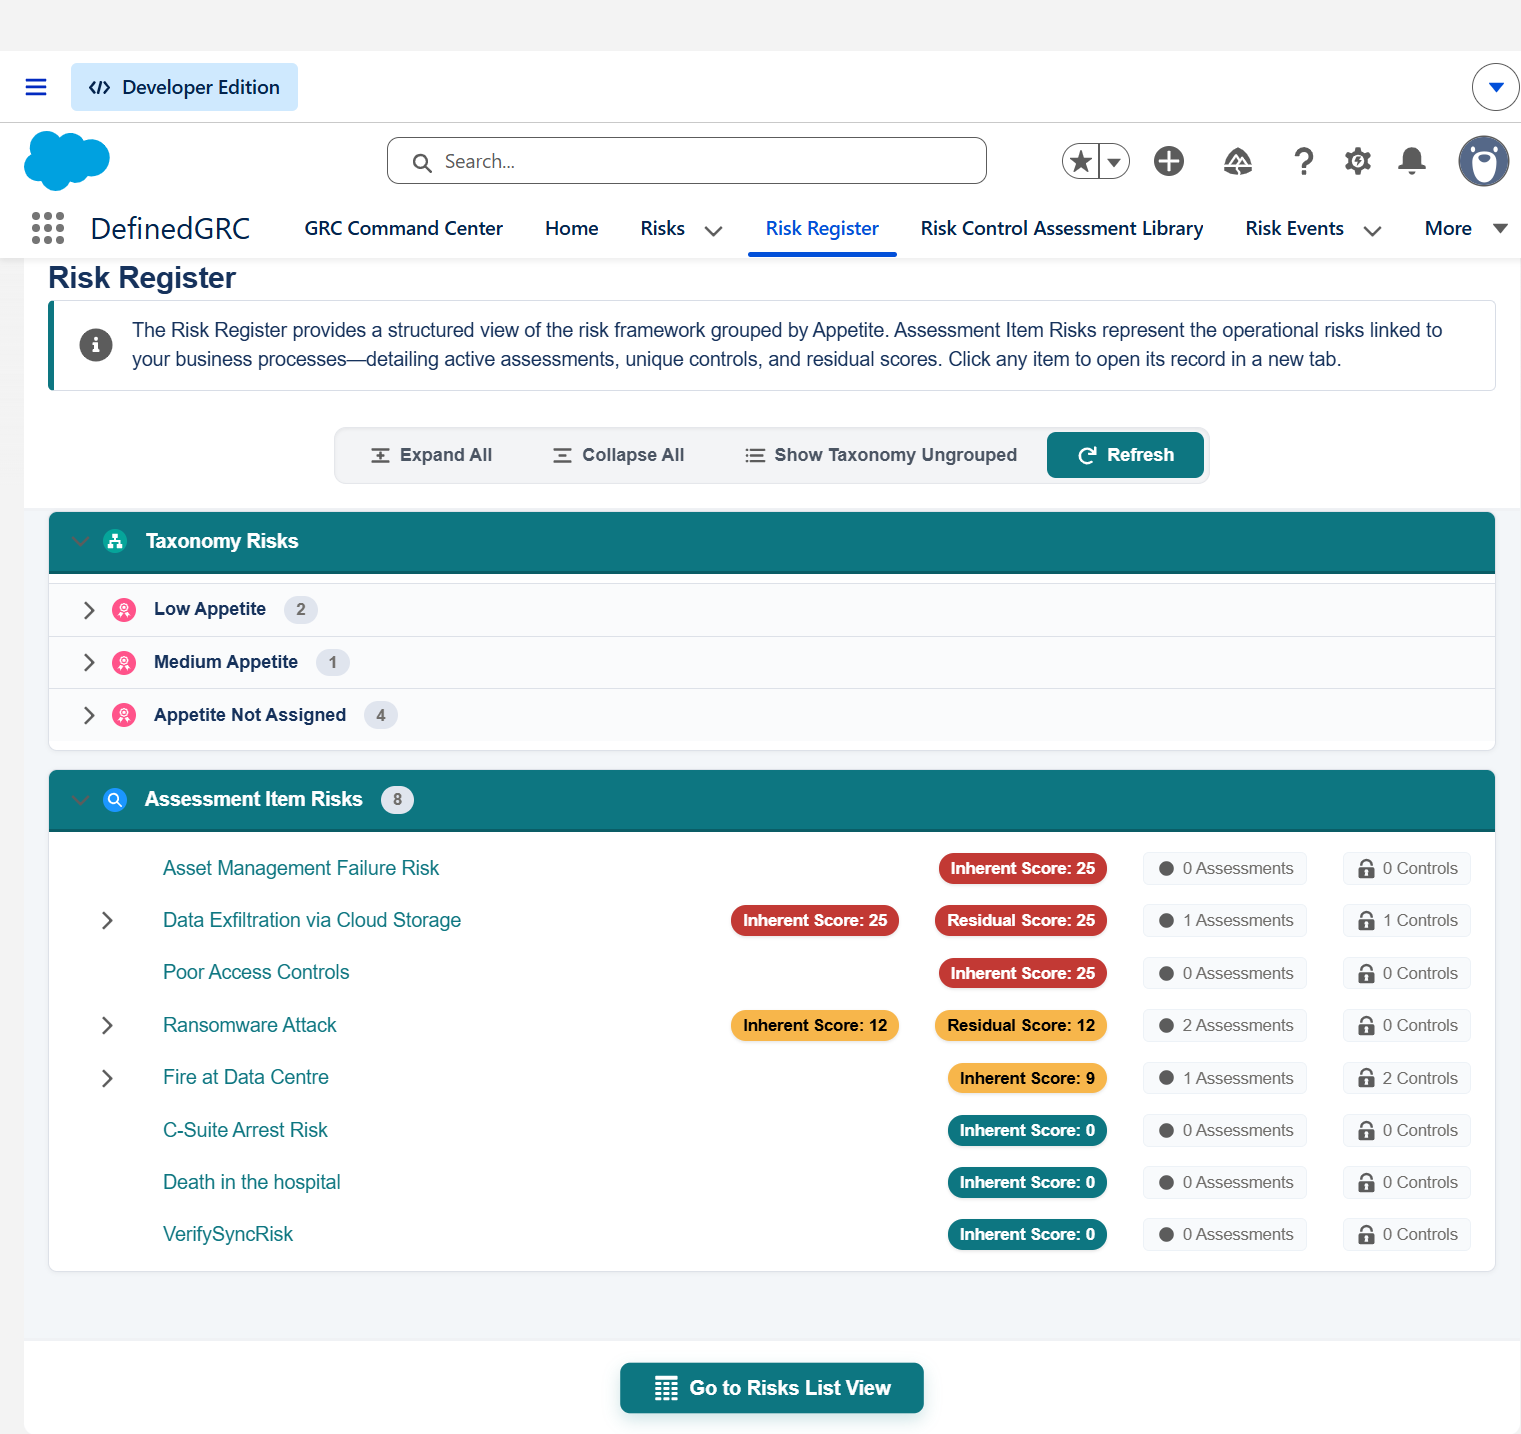Viewport: 1521px width, 1434px height.
Task: Click the Refresh button
Action: coord(1125,455)
